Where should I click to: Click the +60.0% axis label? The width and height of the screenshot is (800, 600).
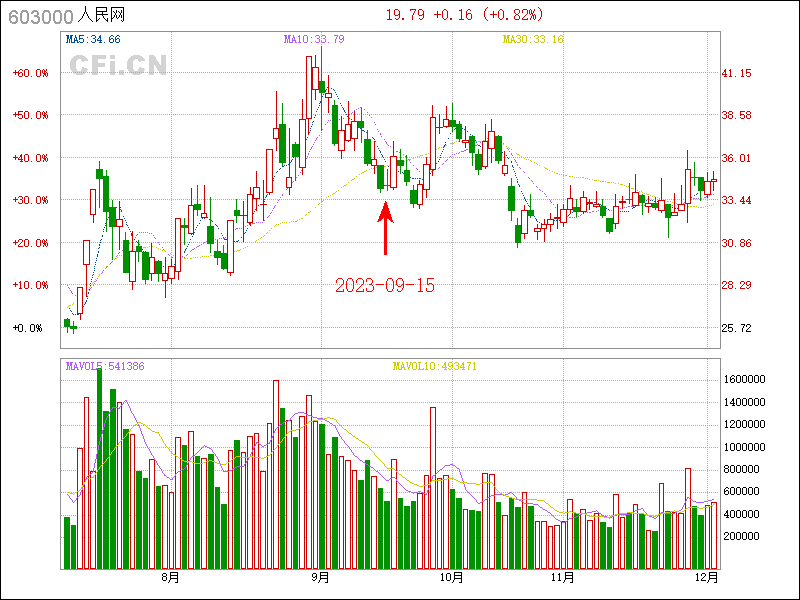[31, 73]
